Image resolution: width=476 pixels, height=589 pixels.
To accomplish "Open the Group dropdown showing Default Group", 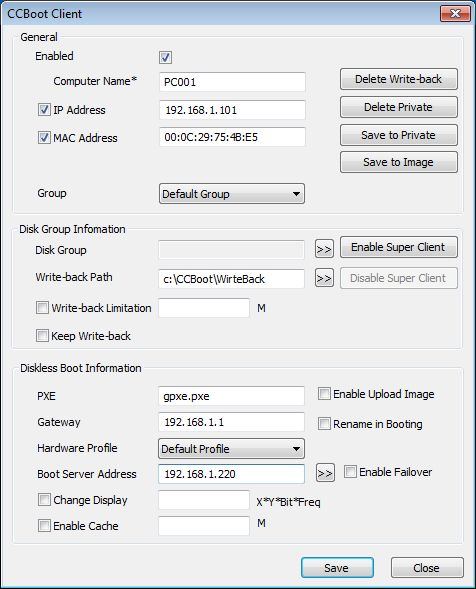I will click(232, 194).
